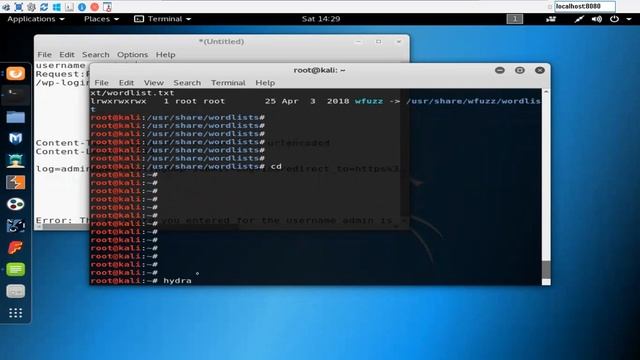Open the terminal window Help menu
Screen dimensions: 640x360
(265, 83)
